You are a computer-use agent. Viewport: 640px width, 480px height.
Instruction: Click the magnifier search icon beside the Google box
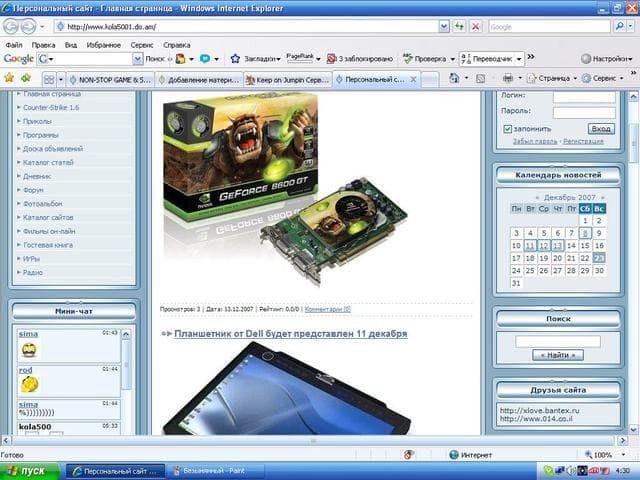point(620,27)
